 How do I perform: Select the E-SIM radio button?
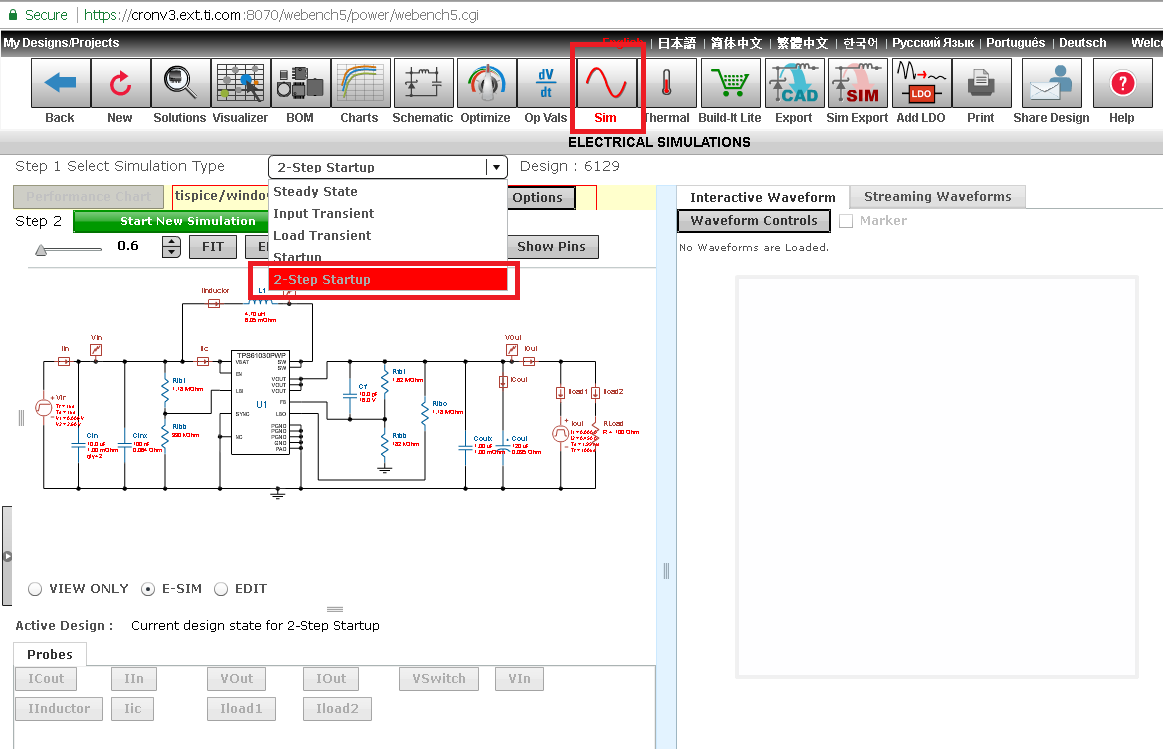click(148, 589)
